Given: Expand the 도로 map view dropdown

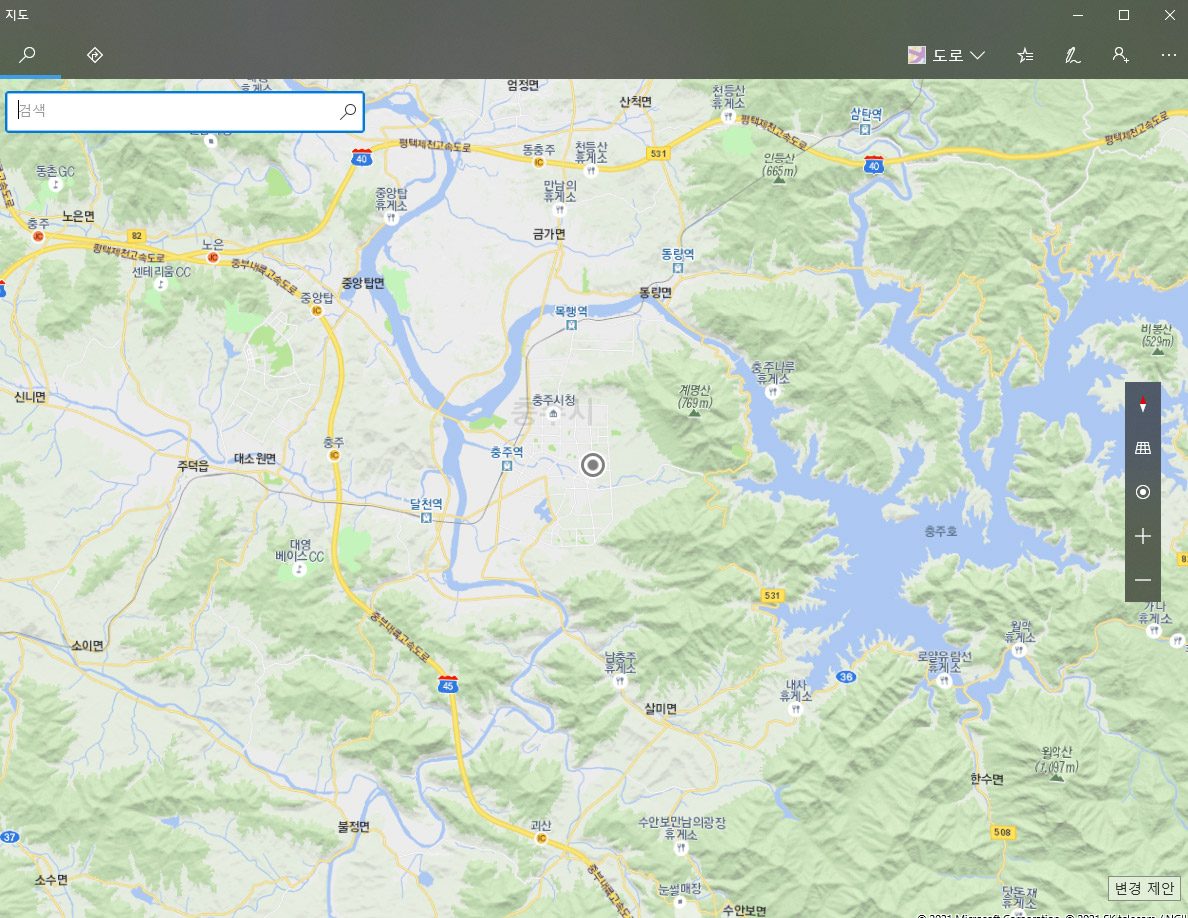Looking at the screenshot, I should (x=946, y=55).
